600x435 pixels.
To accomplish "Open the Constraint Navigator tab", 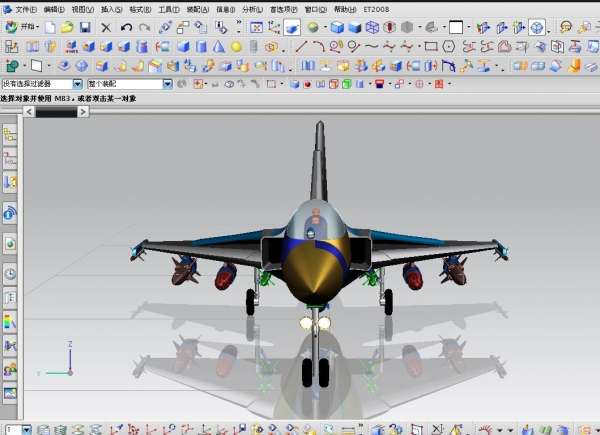I will pos(10,159).
